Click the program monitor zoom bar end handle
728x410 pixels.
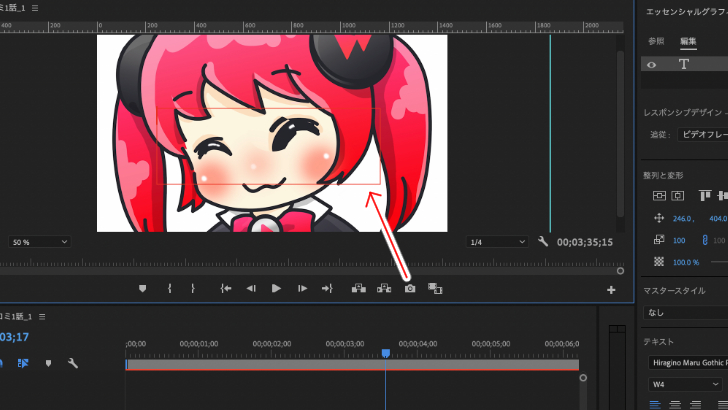tap(620, 271)
